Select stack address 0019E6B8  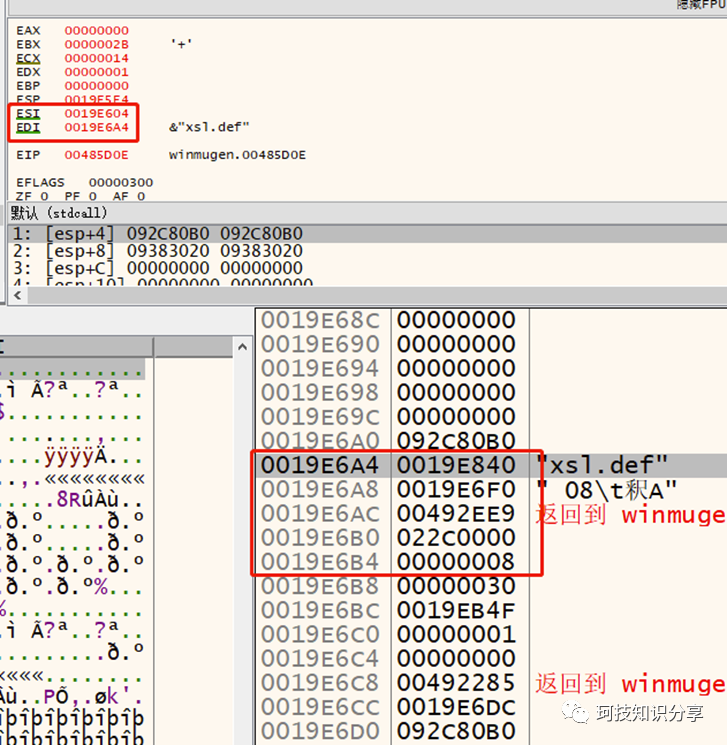click(320, 586)
